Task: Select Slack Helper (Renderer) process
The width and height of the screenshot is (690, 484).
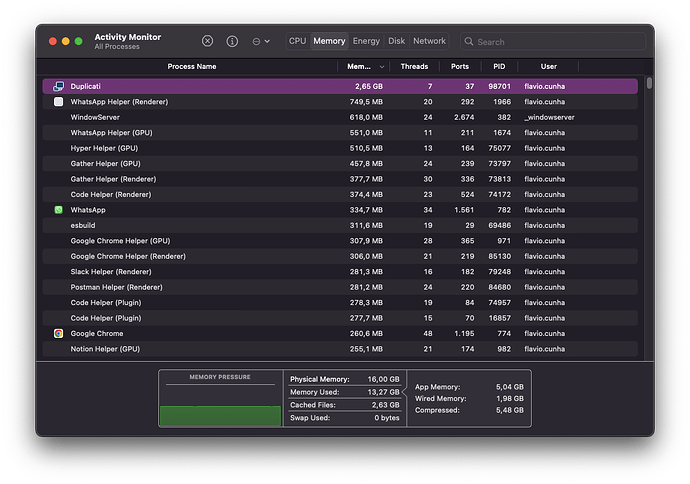Action: 340,271
